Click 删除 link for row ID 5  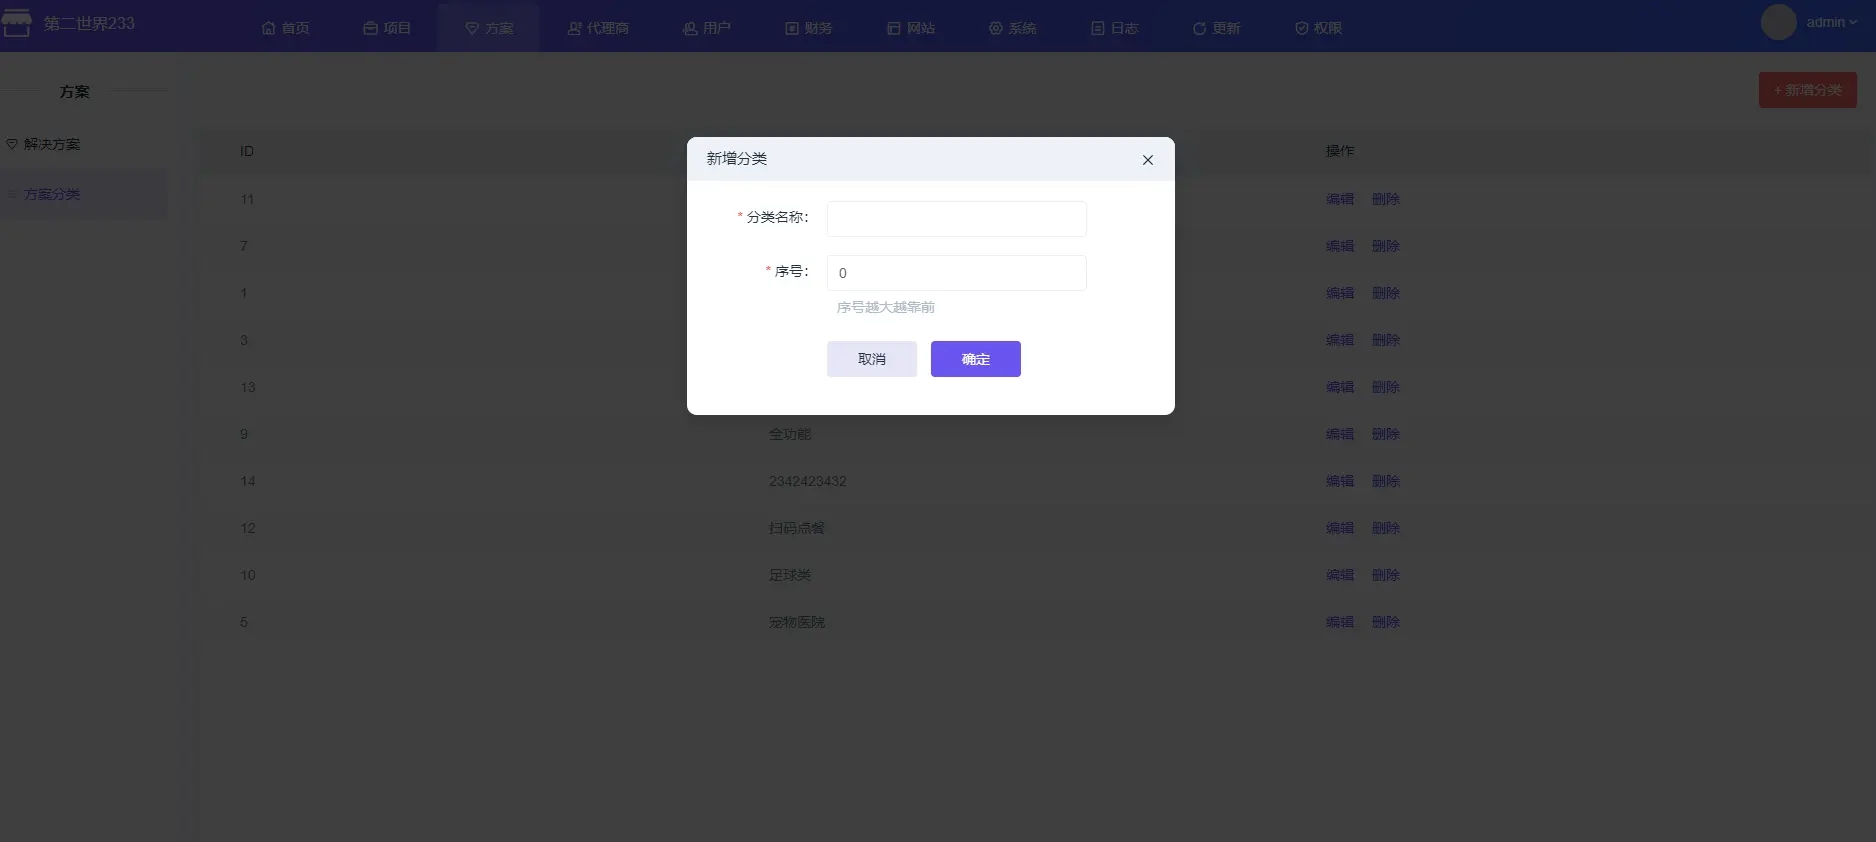coord(1385,622)
